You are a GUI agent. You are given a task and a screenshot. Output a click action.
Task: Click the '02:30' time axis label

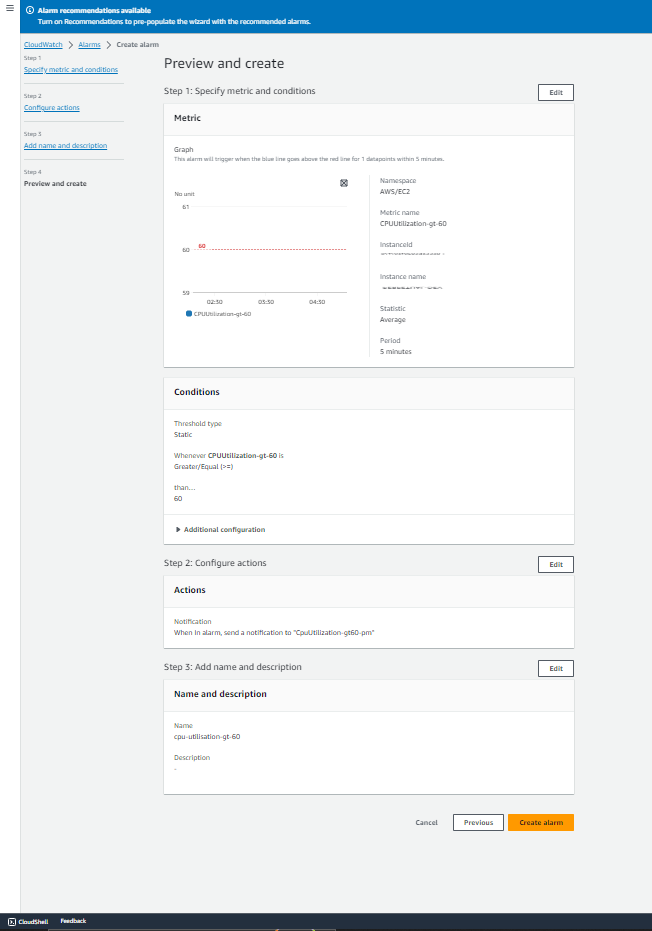click(x=214, y=302)
